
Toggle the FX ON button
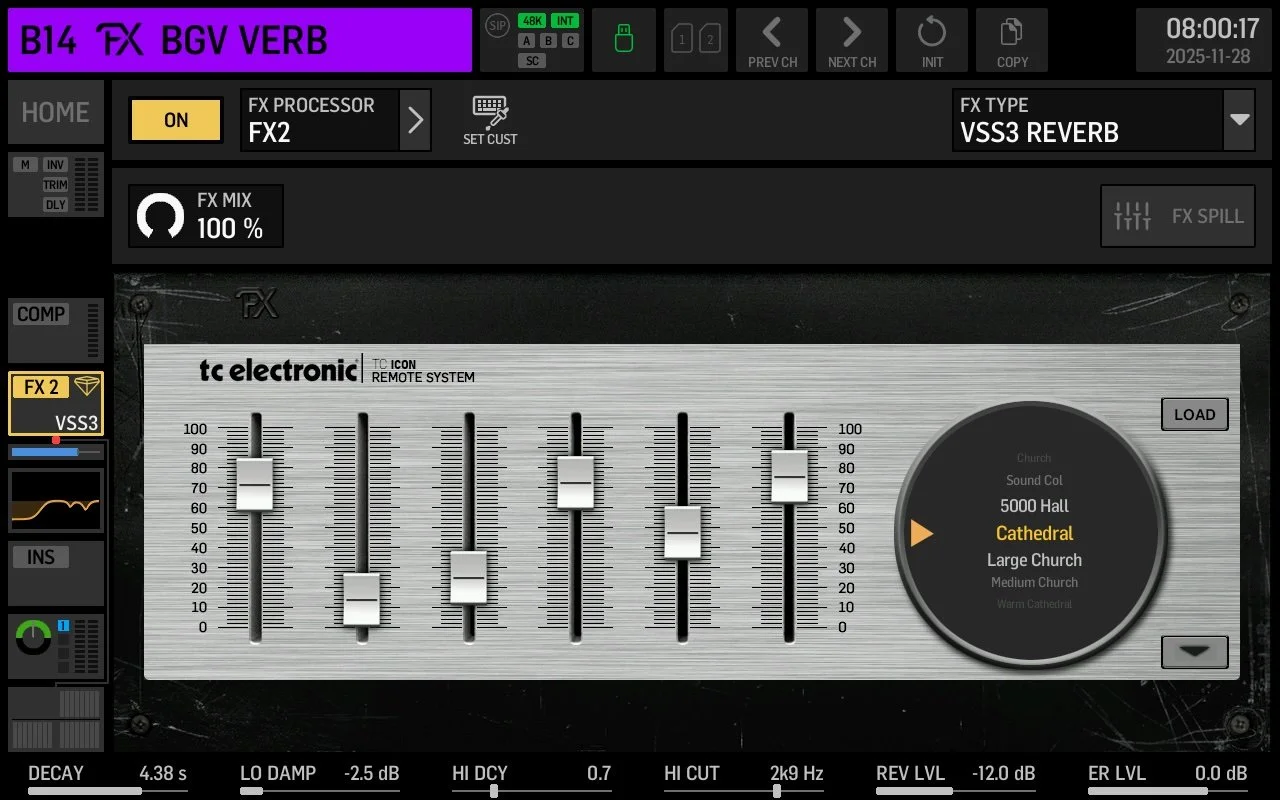[176, 120]
